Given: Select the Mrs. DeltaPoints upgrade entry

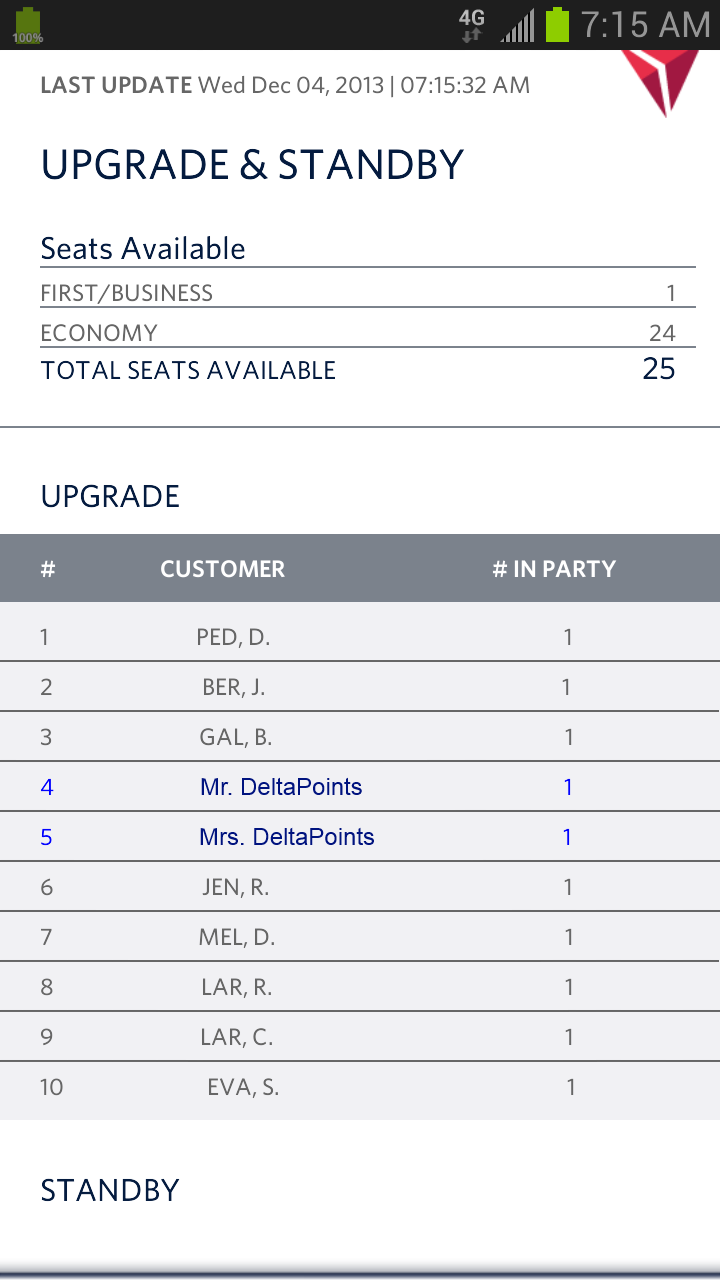Looking at the screenshot, I should (286, 837).
